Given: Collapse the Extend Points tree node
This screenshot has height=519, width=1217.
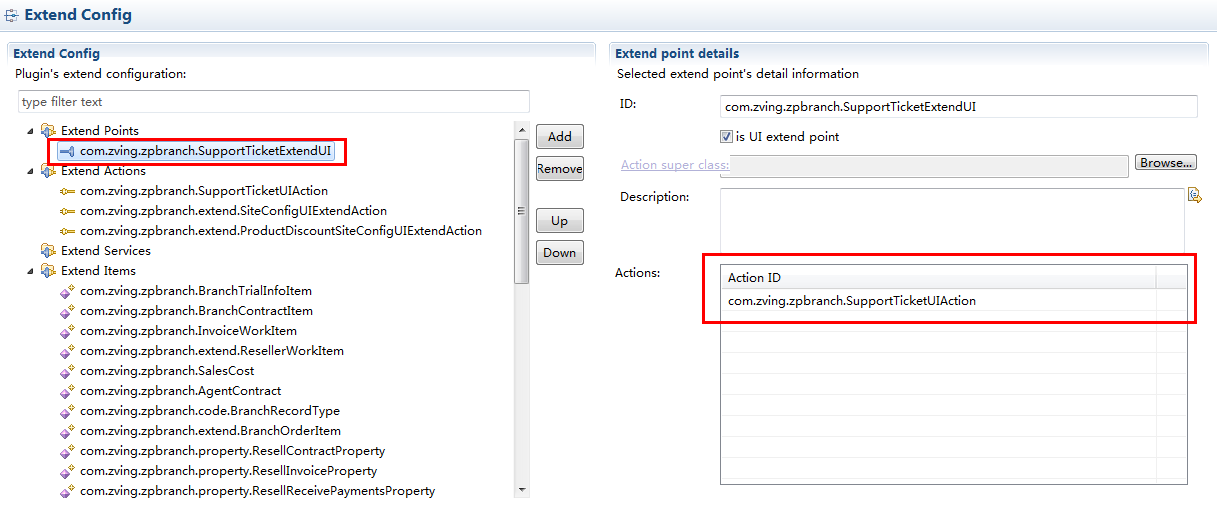Looking at the screenshot, I should point(30,131).
